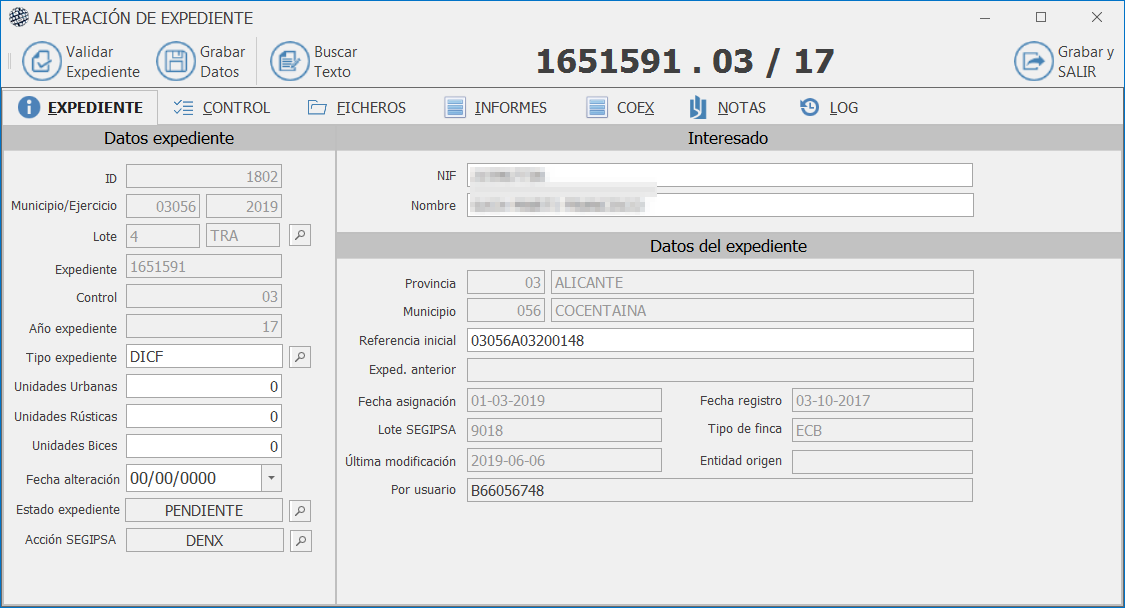Click the search icon next to Estado expediente
This screenshot has width=1125, height=608.
(300, 511)
